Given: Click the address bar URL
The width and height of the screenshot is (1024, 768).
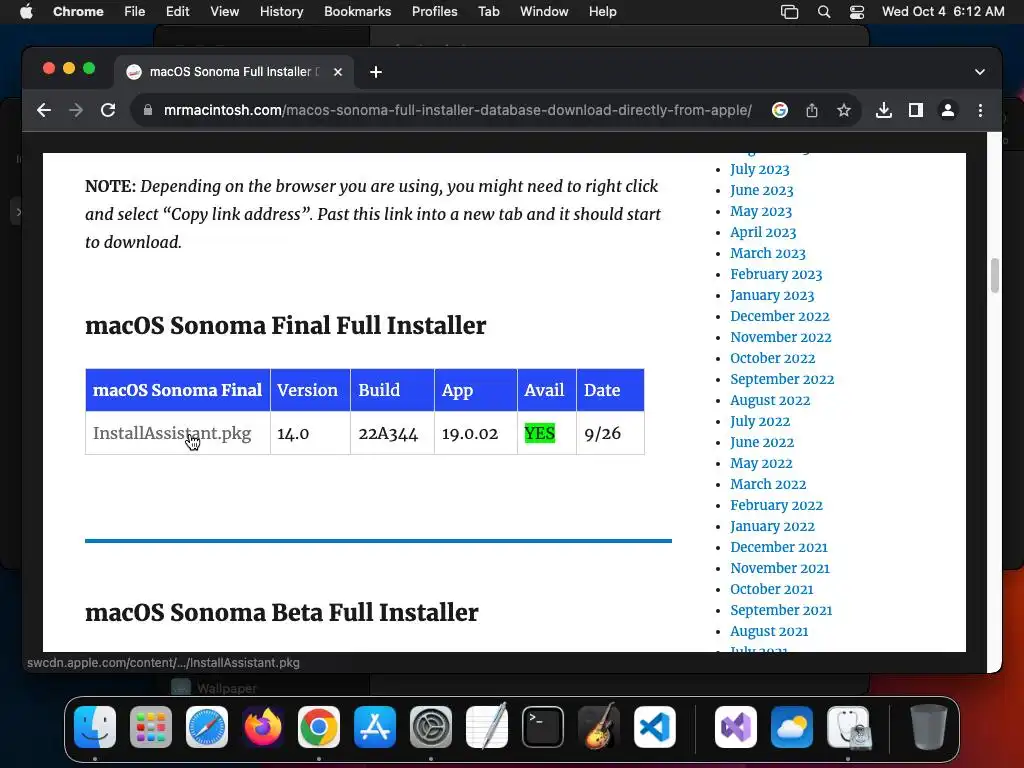Looking at the screenshot, I should (x=457, y=110).
